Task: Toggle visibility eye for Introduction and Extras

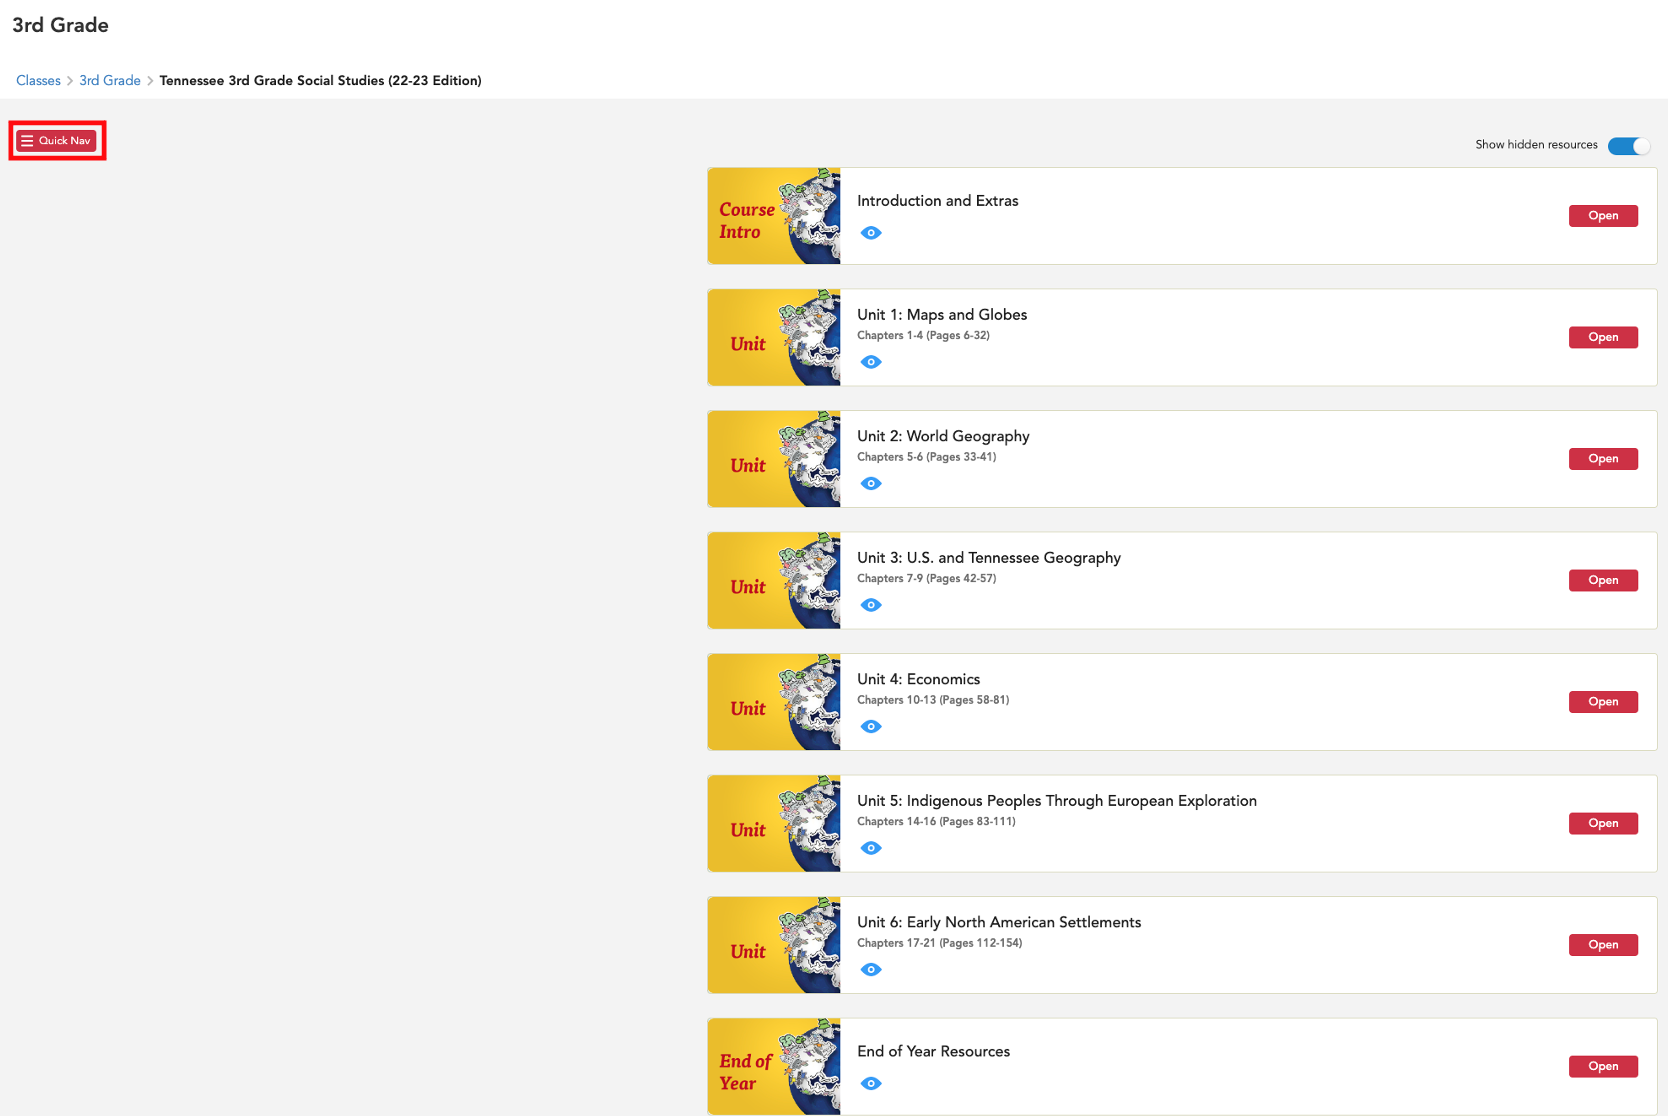Action: pyautogui.click(x=871, y=233)
